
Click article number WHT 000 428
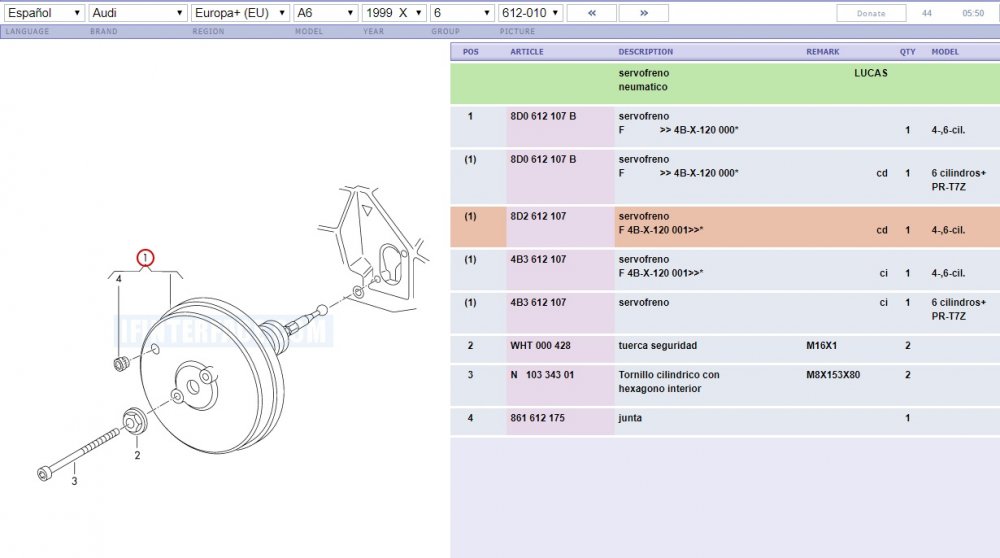[x=542, y=345]
